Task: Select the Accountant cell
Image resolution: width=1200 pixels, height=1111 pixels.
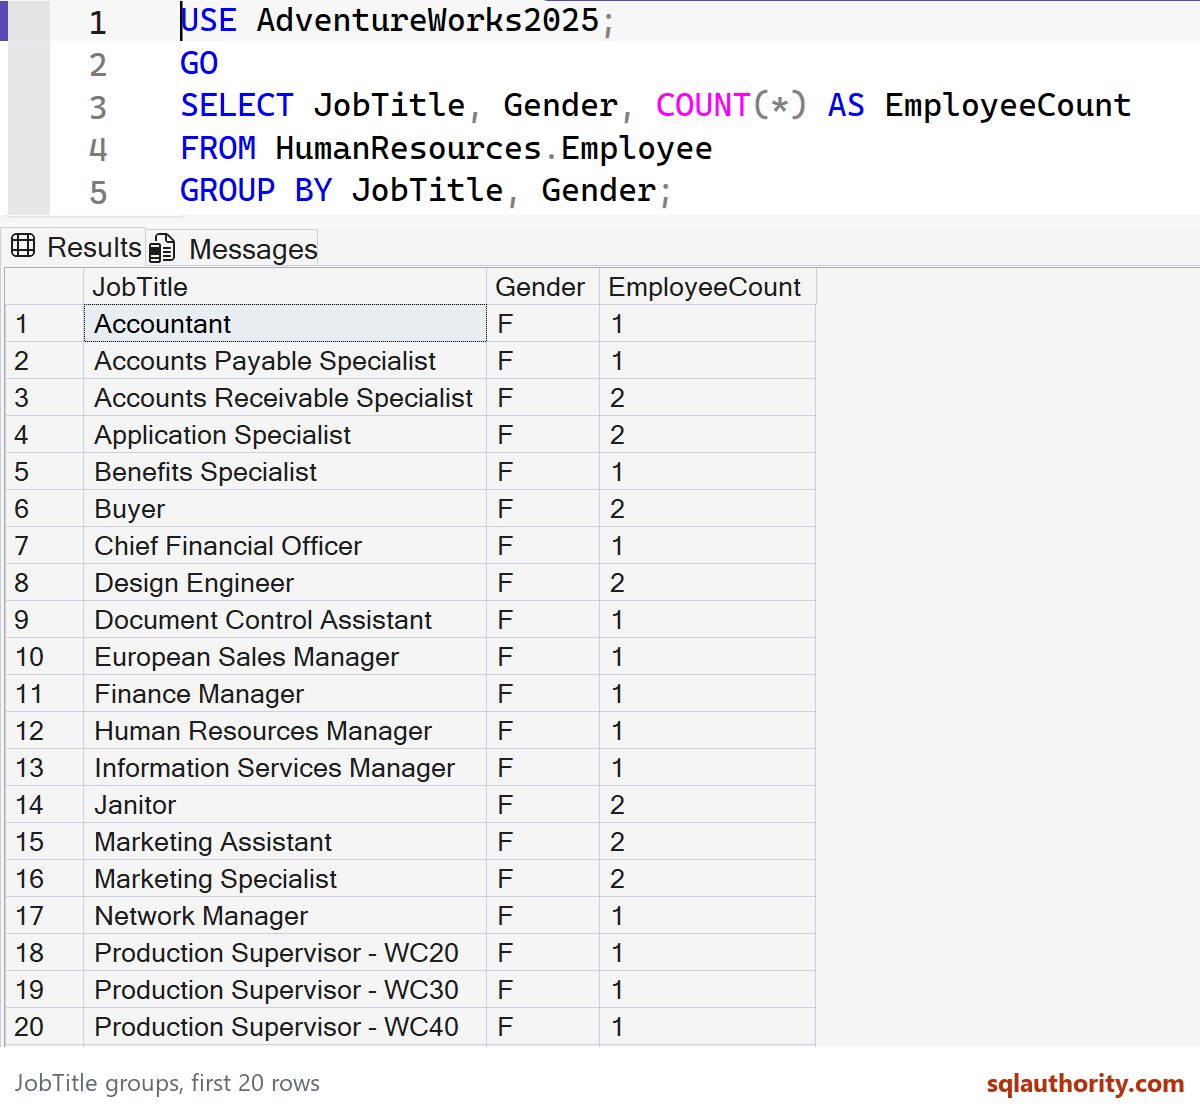Action: pyautogui.click(x=285, y=324)
